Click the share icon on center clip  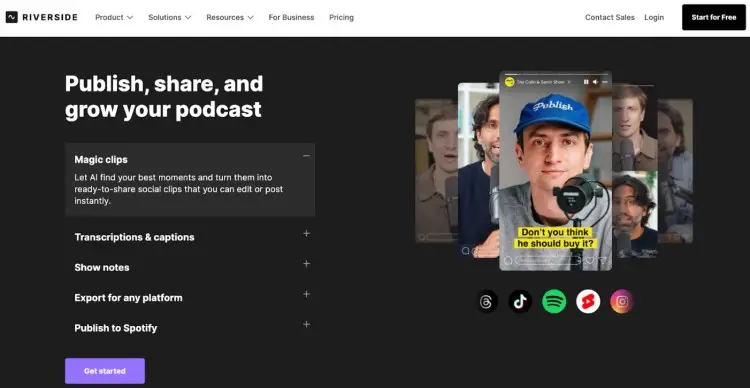603,261
